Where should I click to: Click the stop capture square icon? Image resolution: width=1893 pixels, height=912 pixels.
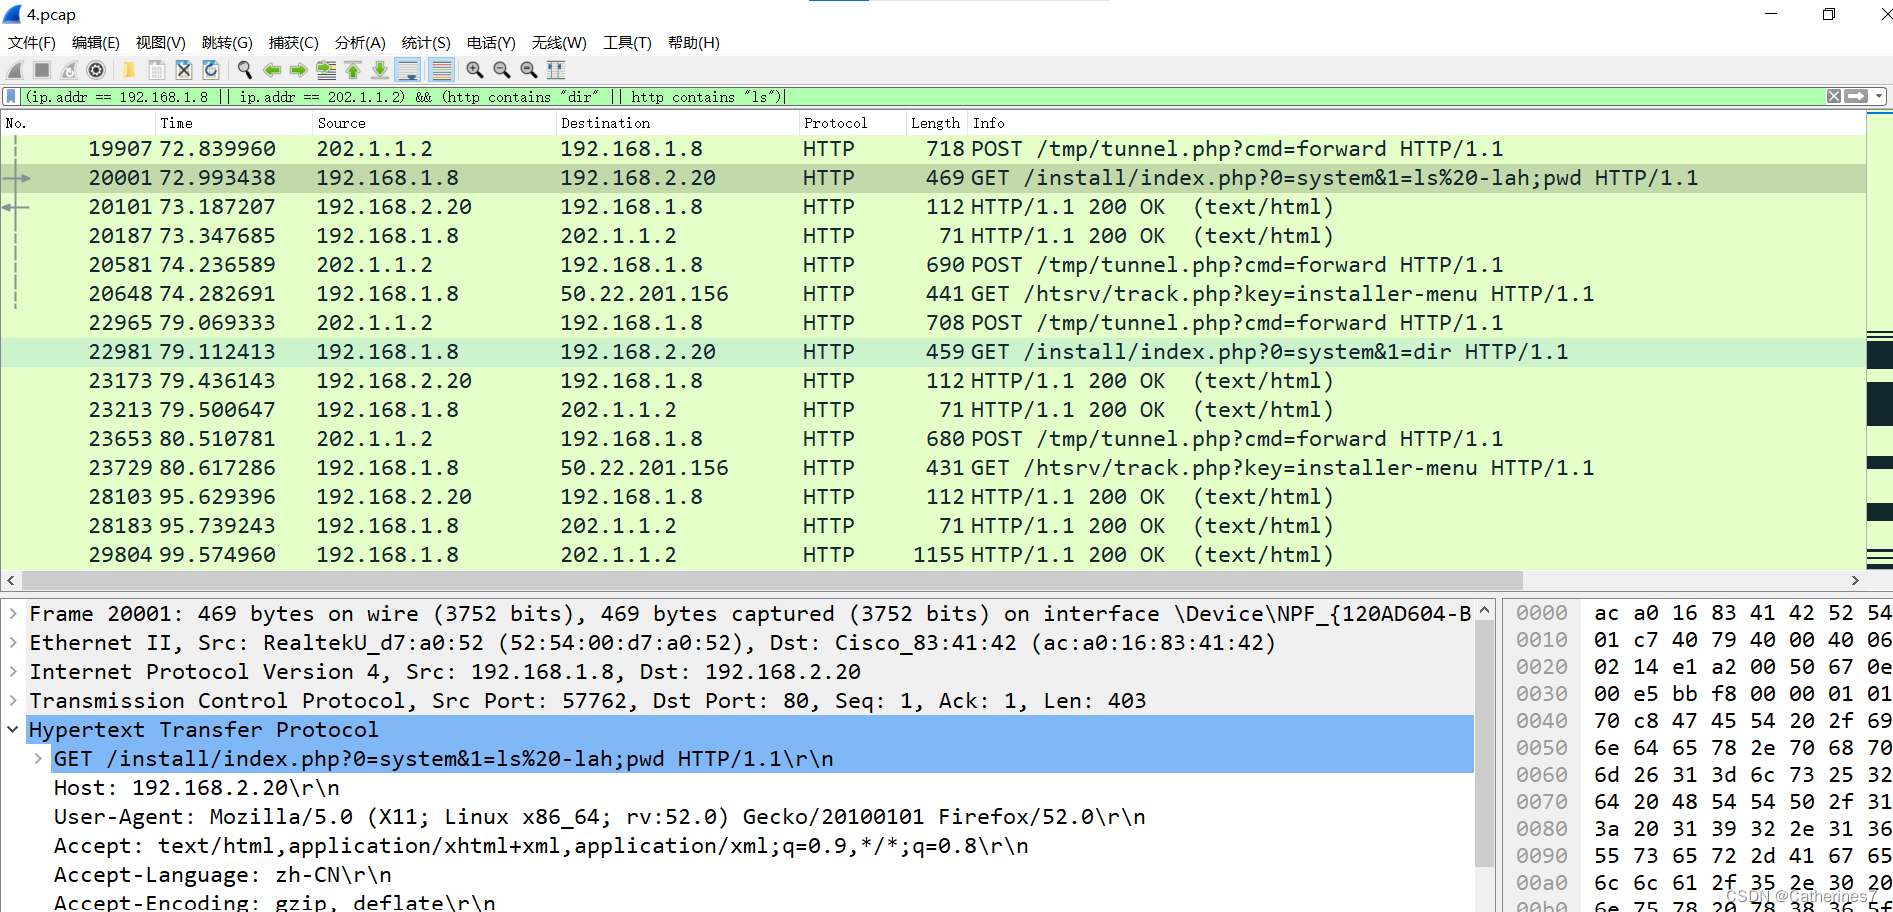(x=42, y=70)
